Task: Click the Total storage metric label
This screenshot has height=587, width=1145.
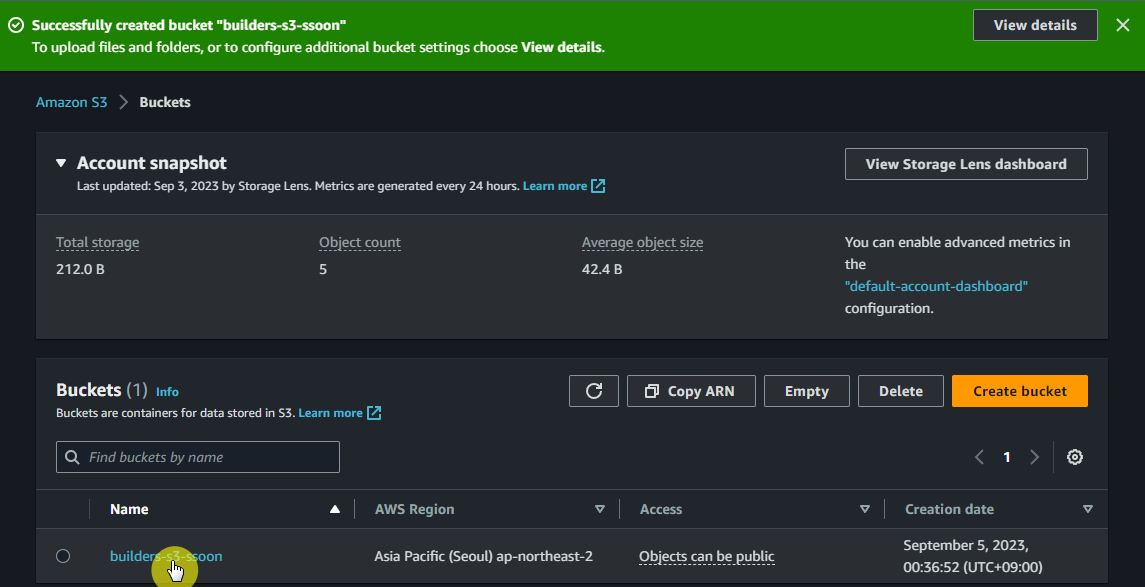Action: click(x=97, y=242)
